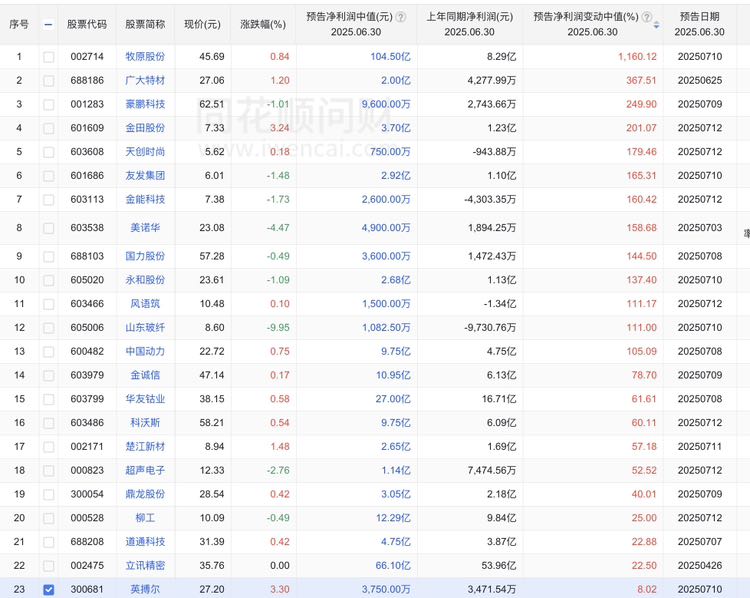This screenshot has width=750, height=598.
Task: Open help icon beside 预告净利润中值(元) header
Action: (x=401, y=17)
